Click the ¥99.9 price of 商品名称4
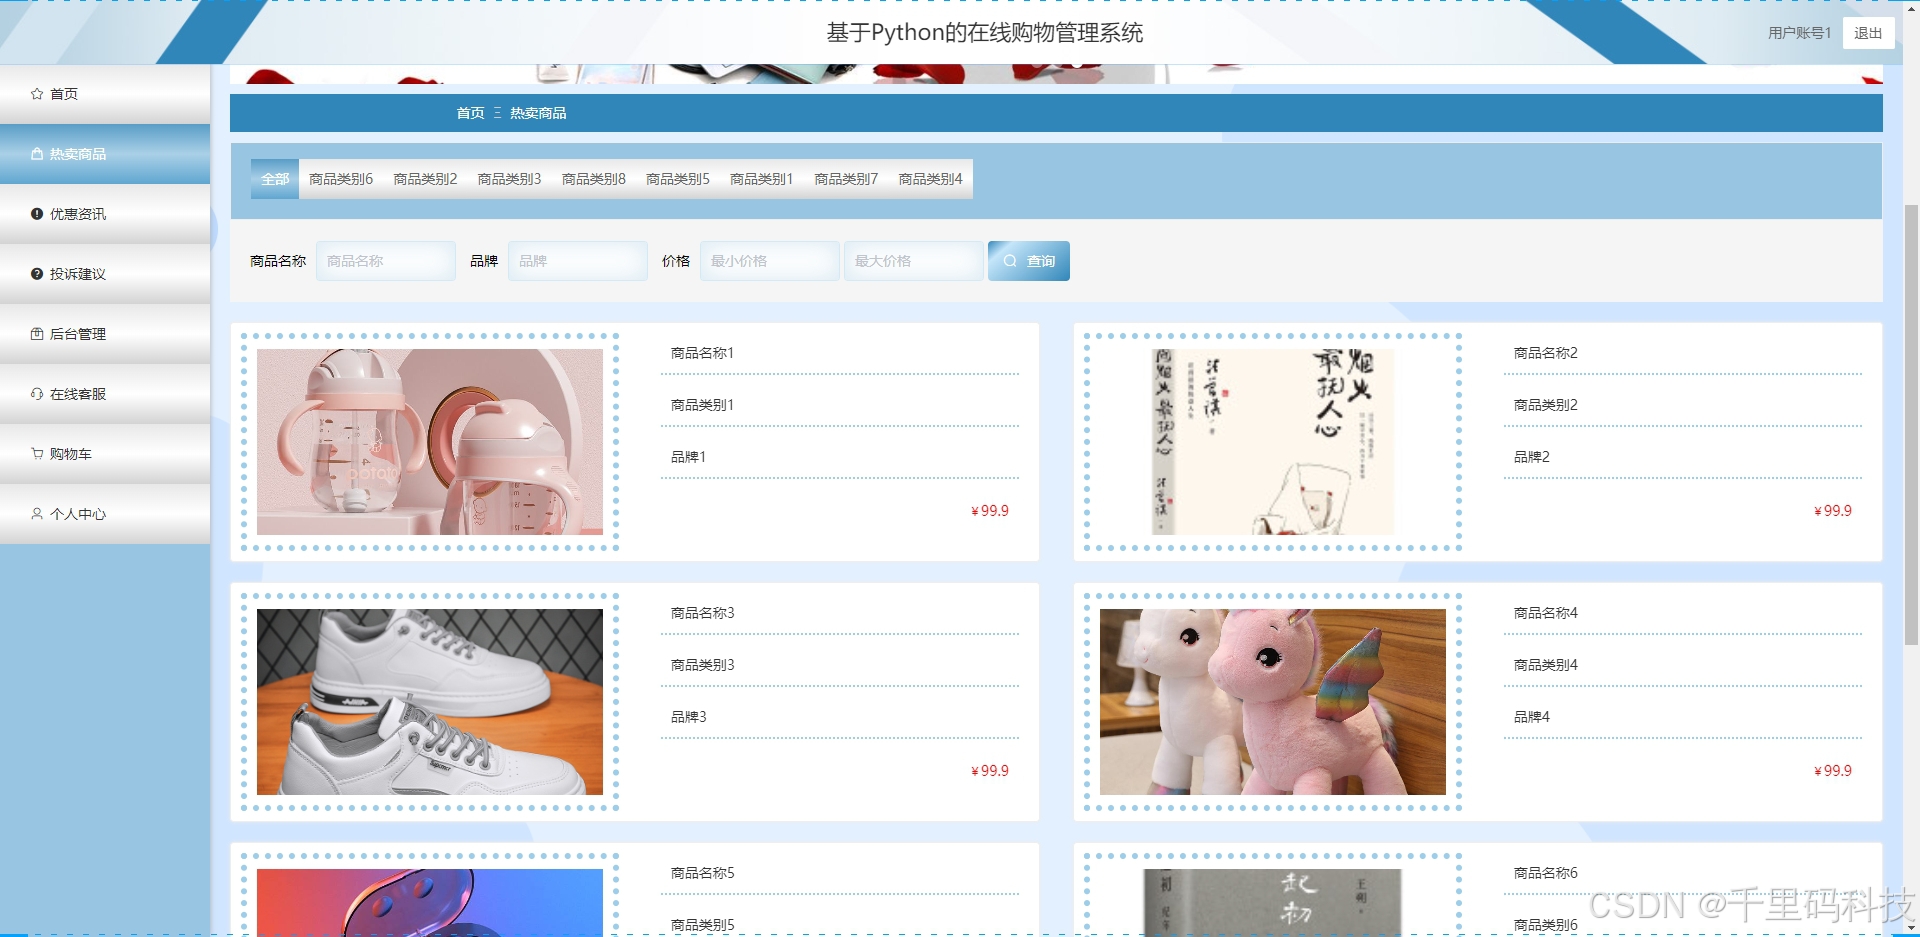Viewport: 1920px width, 937px height. pyautogui.click(x=1833, y=771)
